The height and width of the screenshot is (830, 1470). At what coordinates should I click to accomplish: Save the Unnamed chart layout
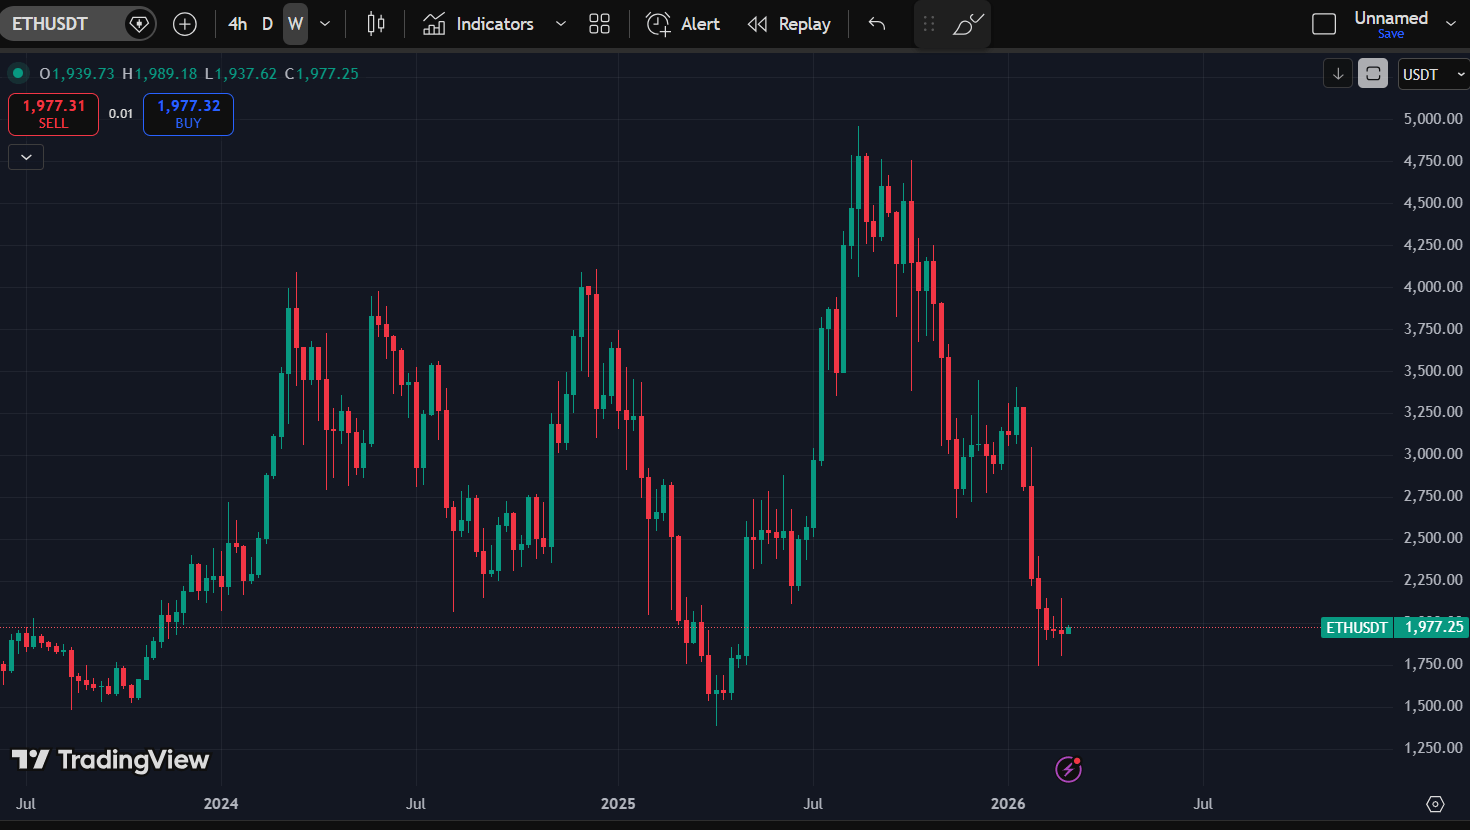[1391, 34]
